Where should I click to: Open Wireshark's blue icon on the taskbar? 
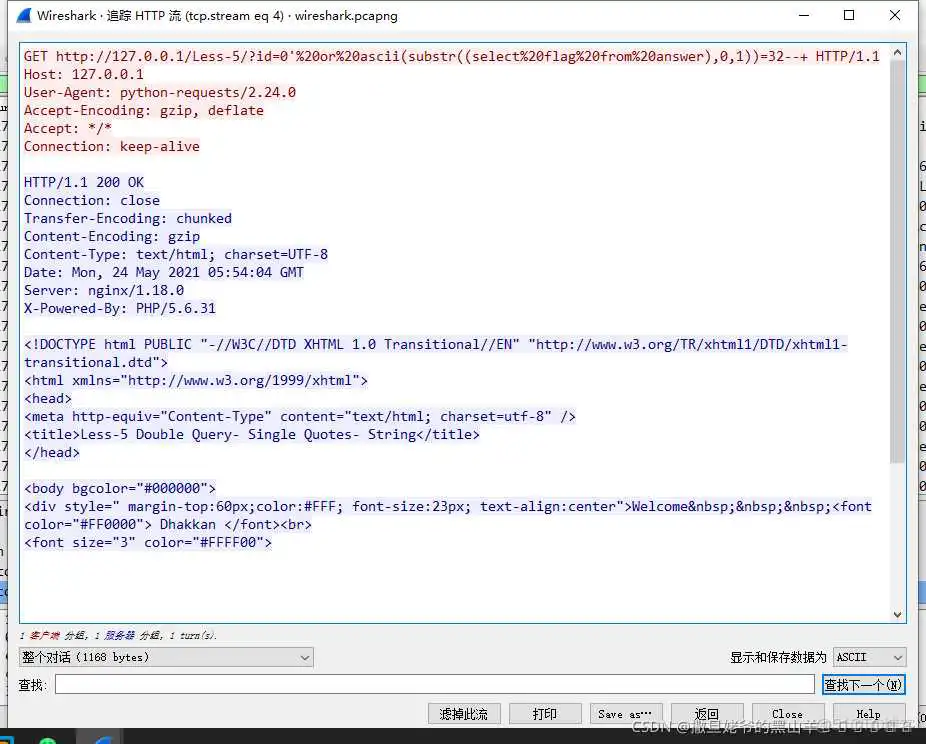(x=102, y=738)
